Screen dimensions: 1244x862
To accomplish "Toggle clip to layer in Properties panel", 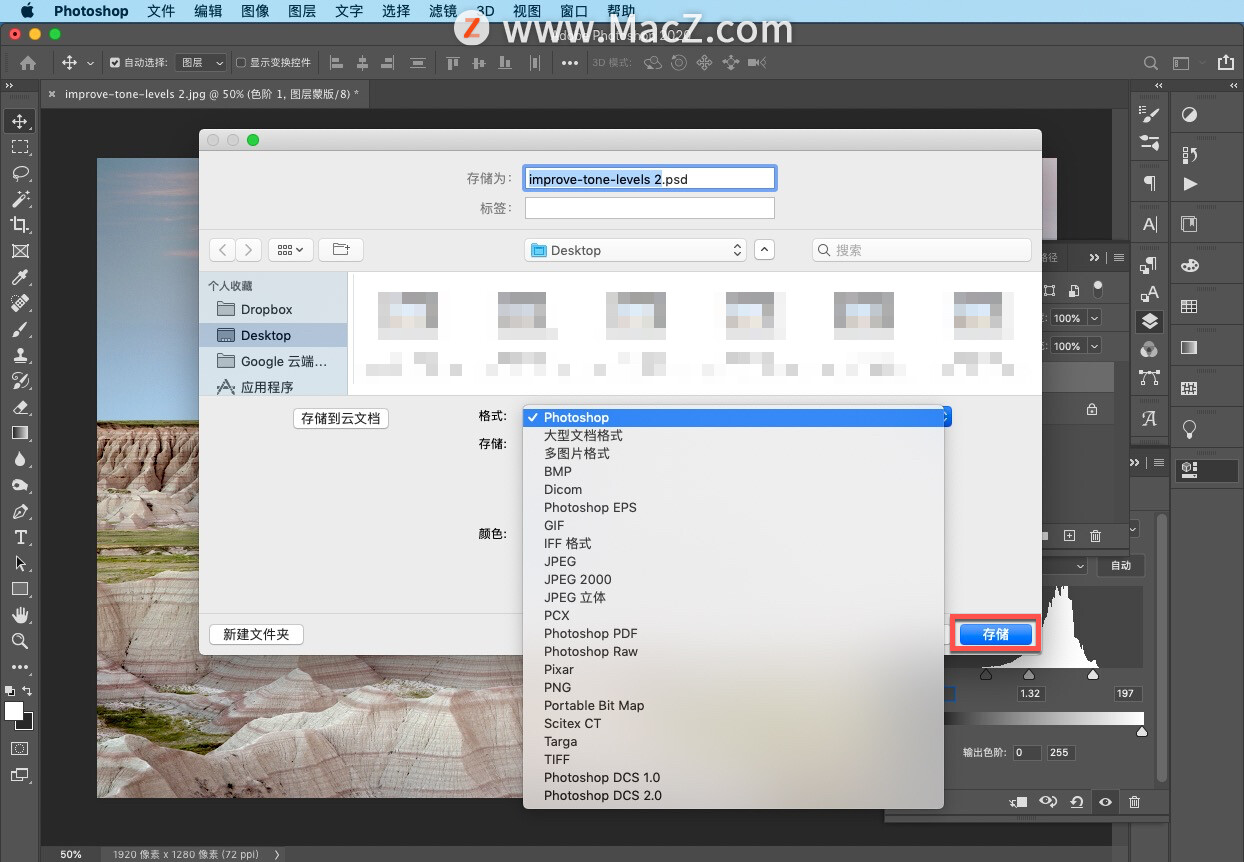I will [x=1019, y=802].
